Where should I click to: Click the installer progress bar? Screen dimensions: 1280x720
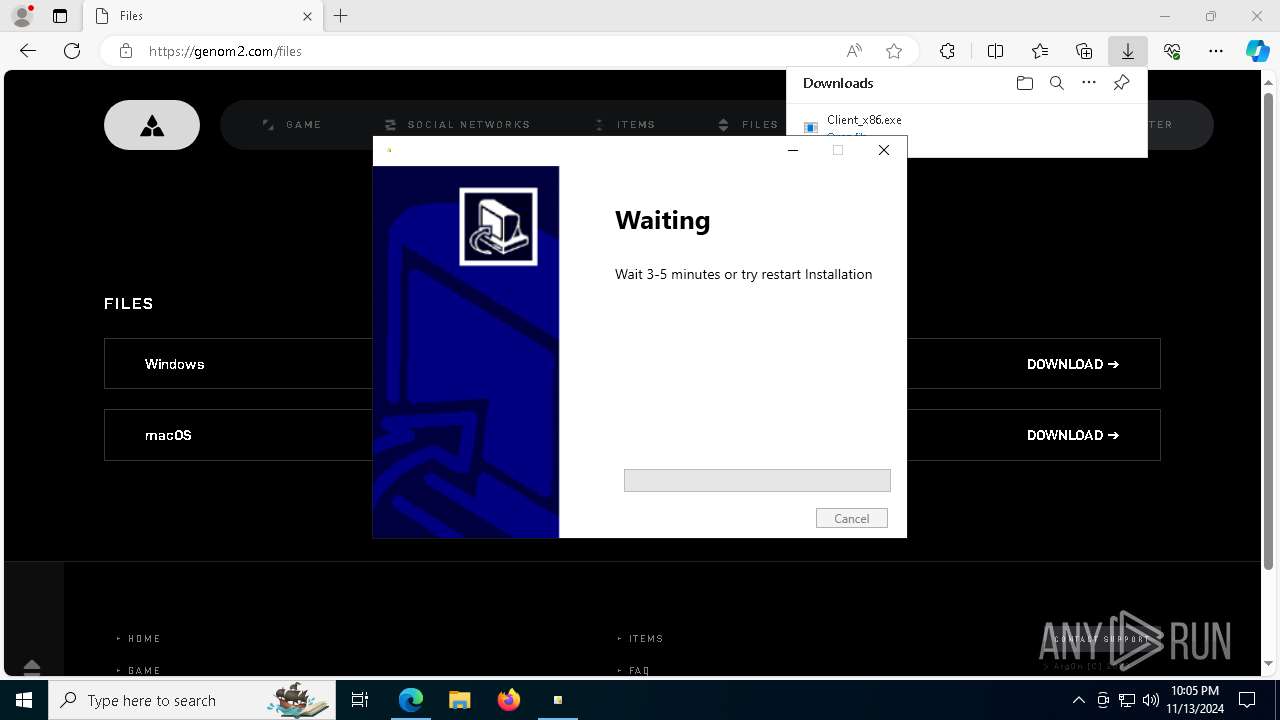click(x=757, y=480)
